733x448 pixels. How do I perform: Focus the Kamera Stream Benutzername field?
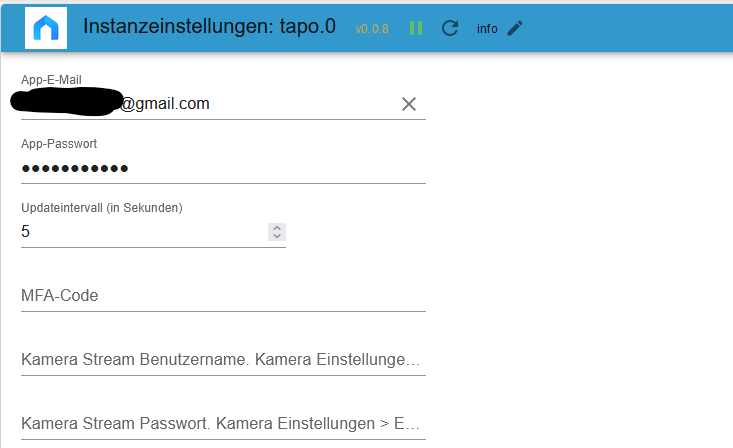pos(222,360)
